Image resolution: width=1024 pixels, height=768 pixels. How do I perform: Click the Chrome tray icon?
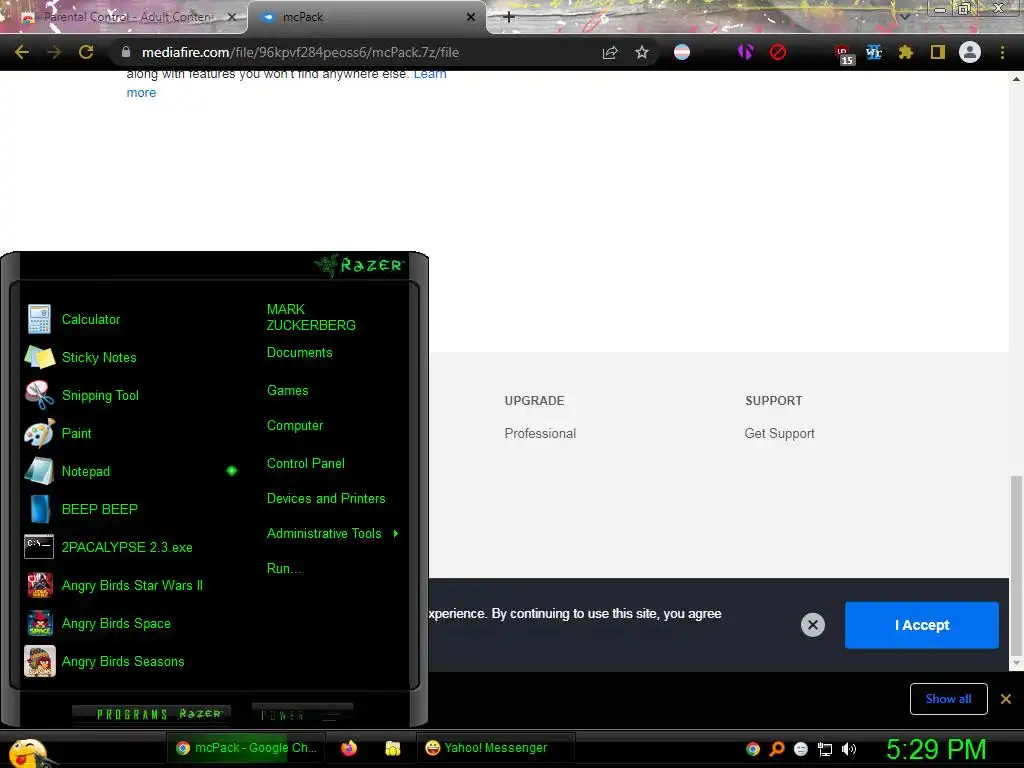[753, 749]
